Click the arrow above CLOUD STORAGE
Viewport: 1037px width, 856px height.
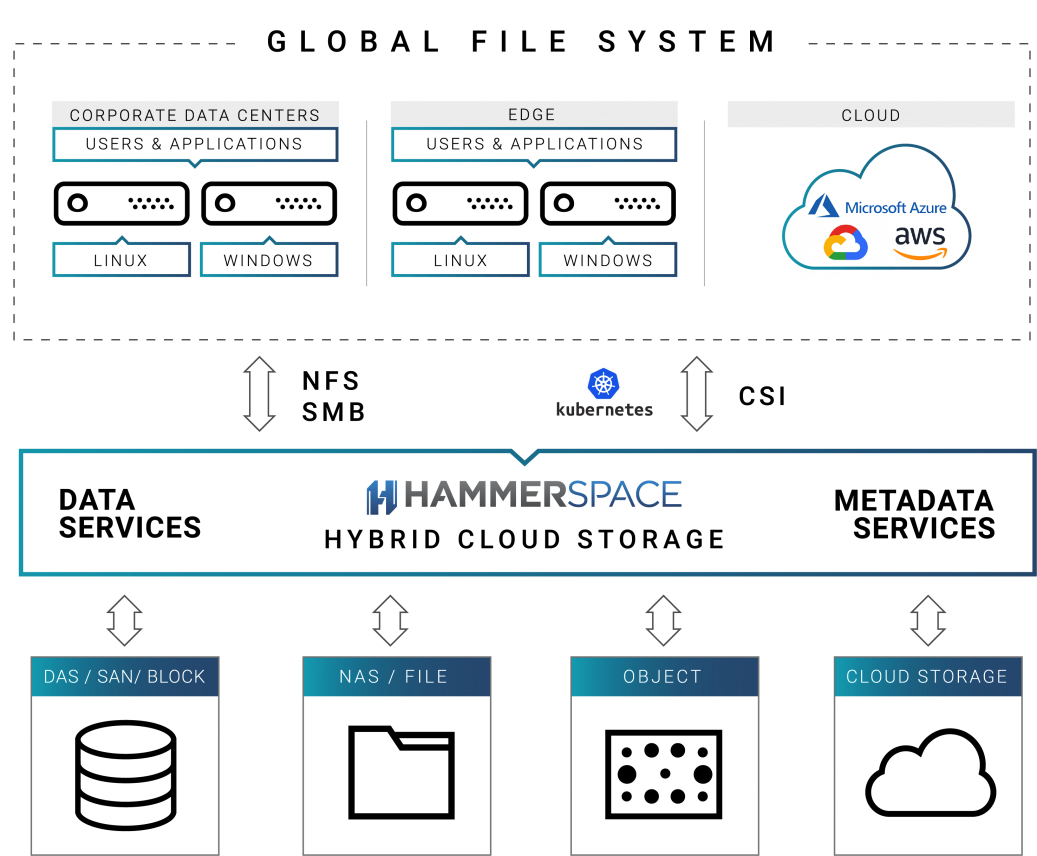[928, 621]
